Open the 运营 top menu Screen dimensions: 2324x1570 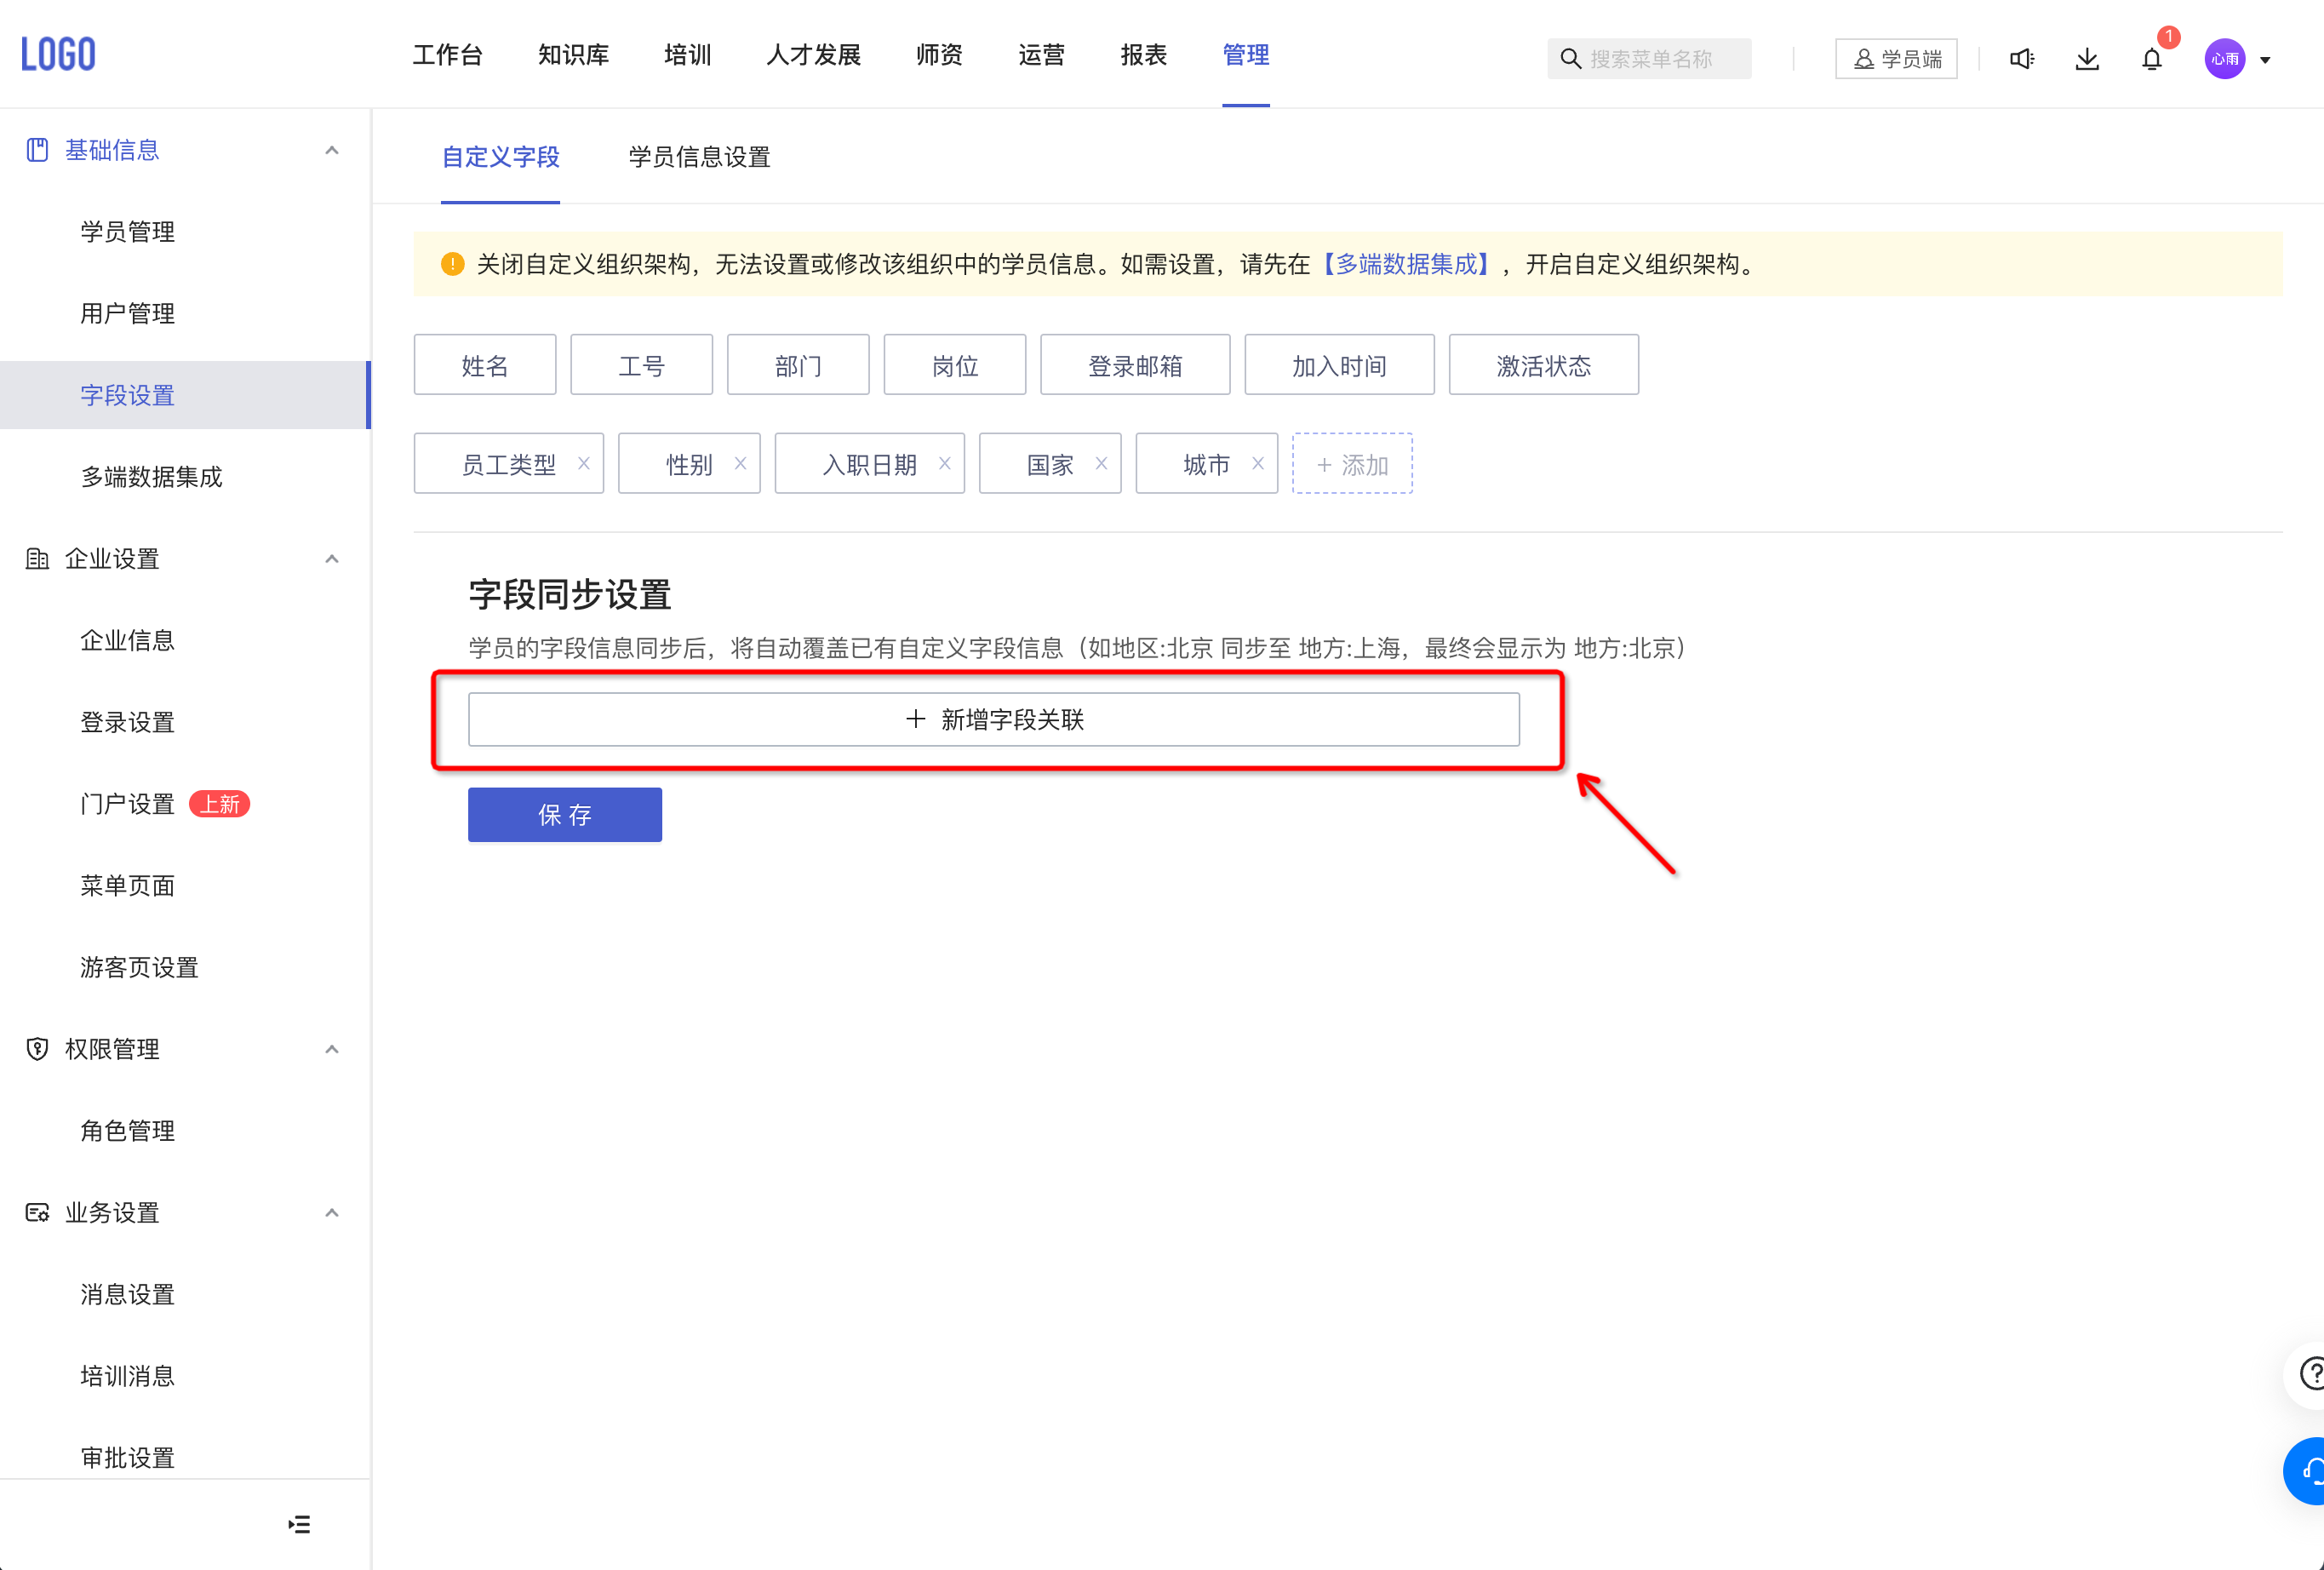pos(1041,55)
